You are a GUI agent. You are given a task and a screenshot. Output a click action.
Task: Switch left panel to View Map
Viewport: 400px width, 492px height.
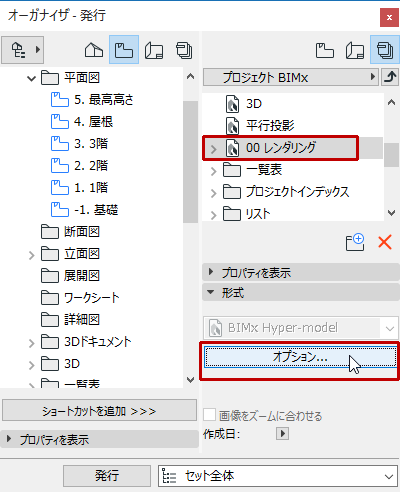124,50
